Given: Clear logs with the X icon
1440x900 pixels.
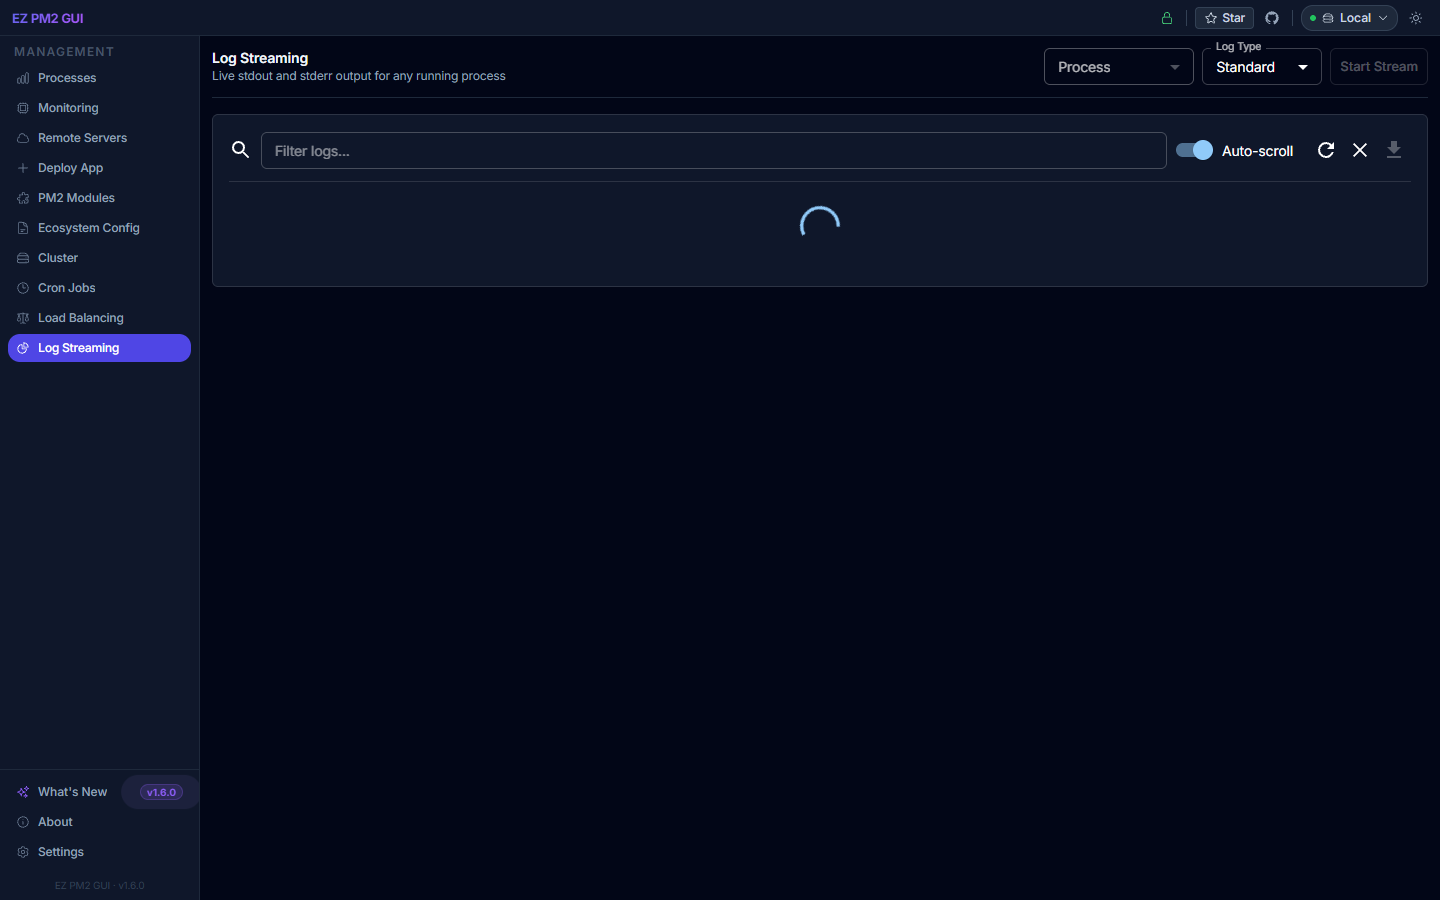Looking at the screenshot, I should tap(1360, 150).
